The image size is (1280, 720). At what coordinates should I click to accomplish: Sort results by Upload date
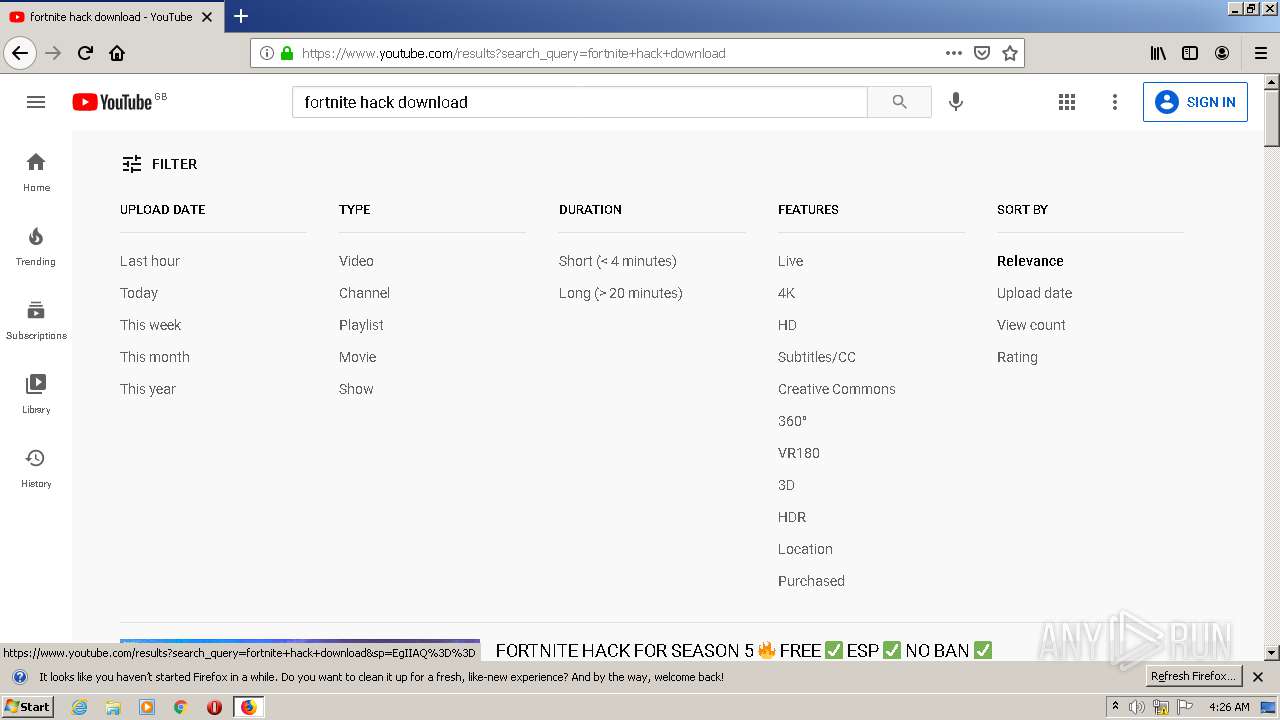point(1034,293)
